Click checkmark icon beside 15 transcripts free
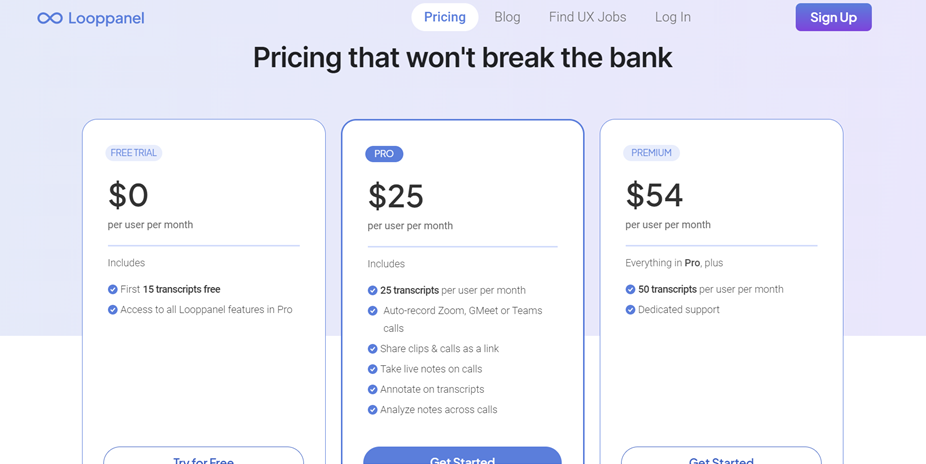The height and width of the screenshot is (464, 926). click(113, 289)
